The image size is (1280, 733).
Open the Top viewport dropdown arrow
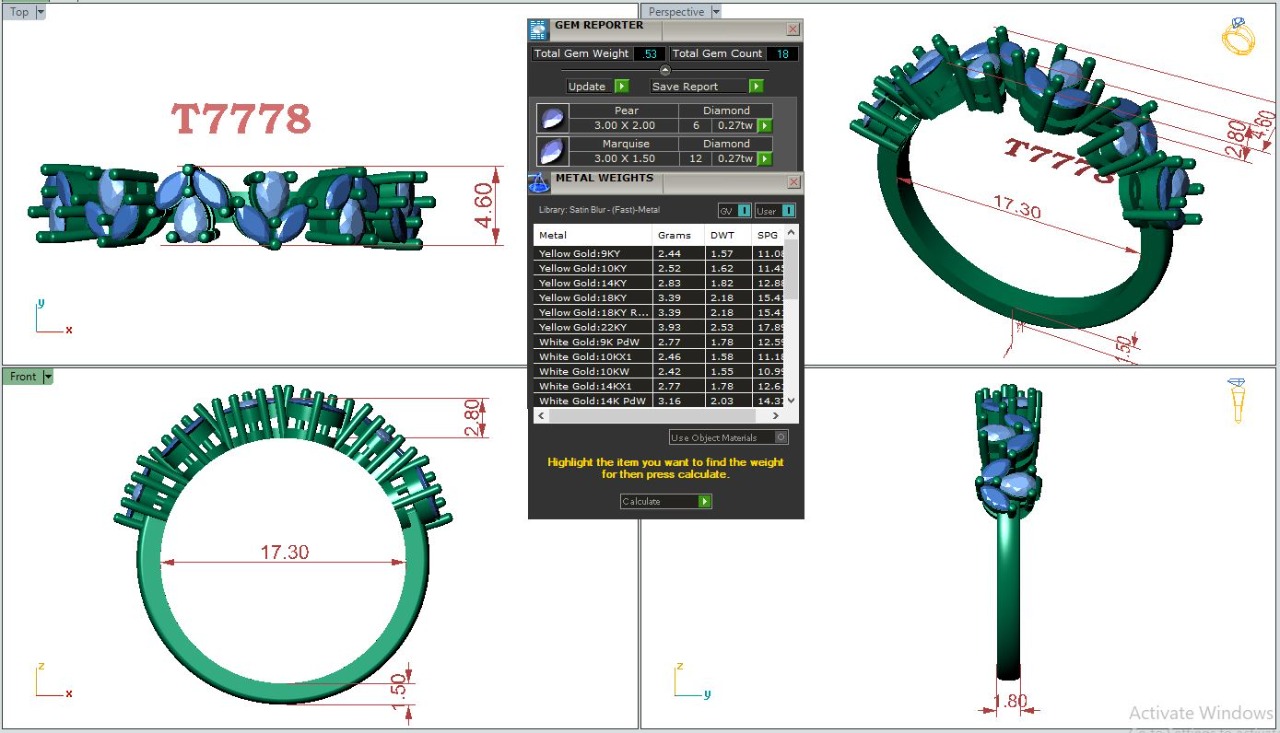click(41, 13)
